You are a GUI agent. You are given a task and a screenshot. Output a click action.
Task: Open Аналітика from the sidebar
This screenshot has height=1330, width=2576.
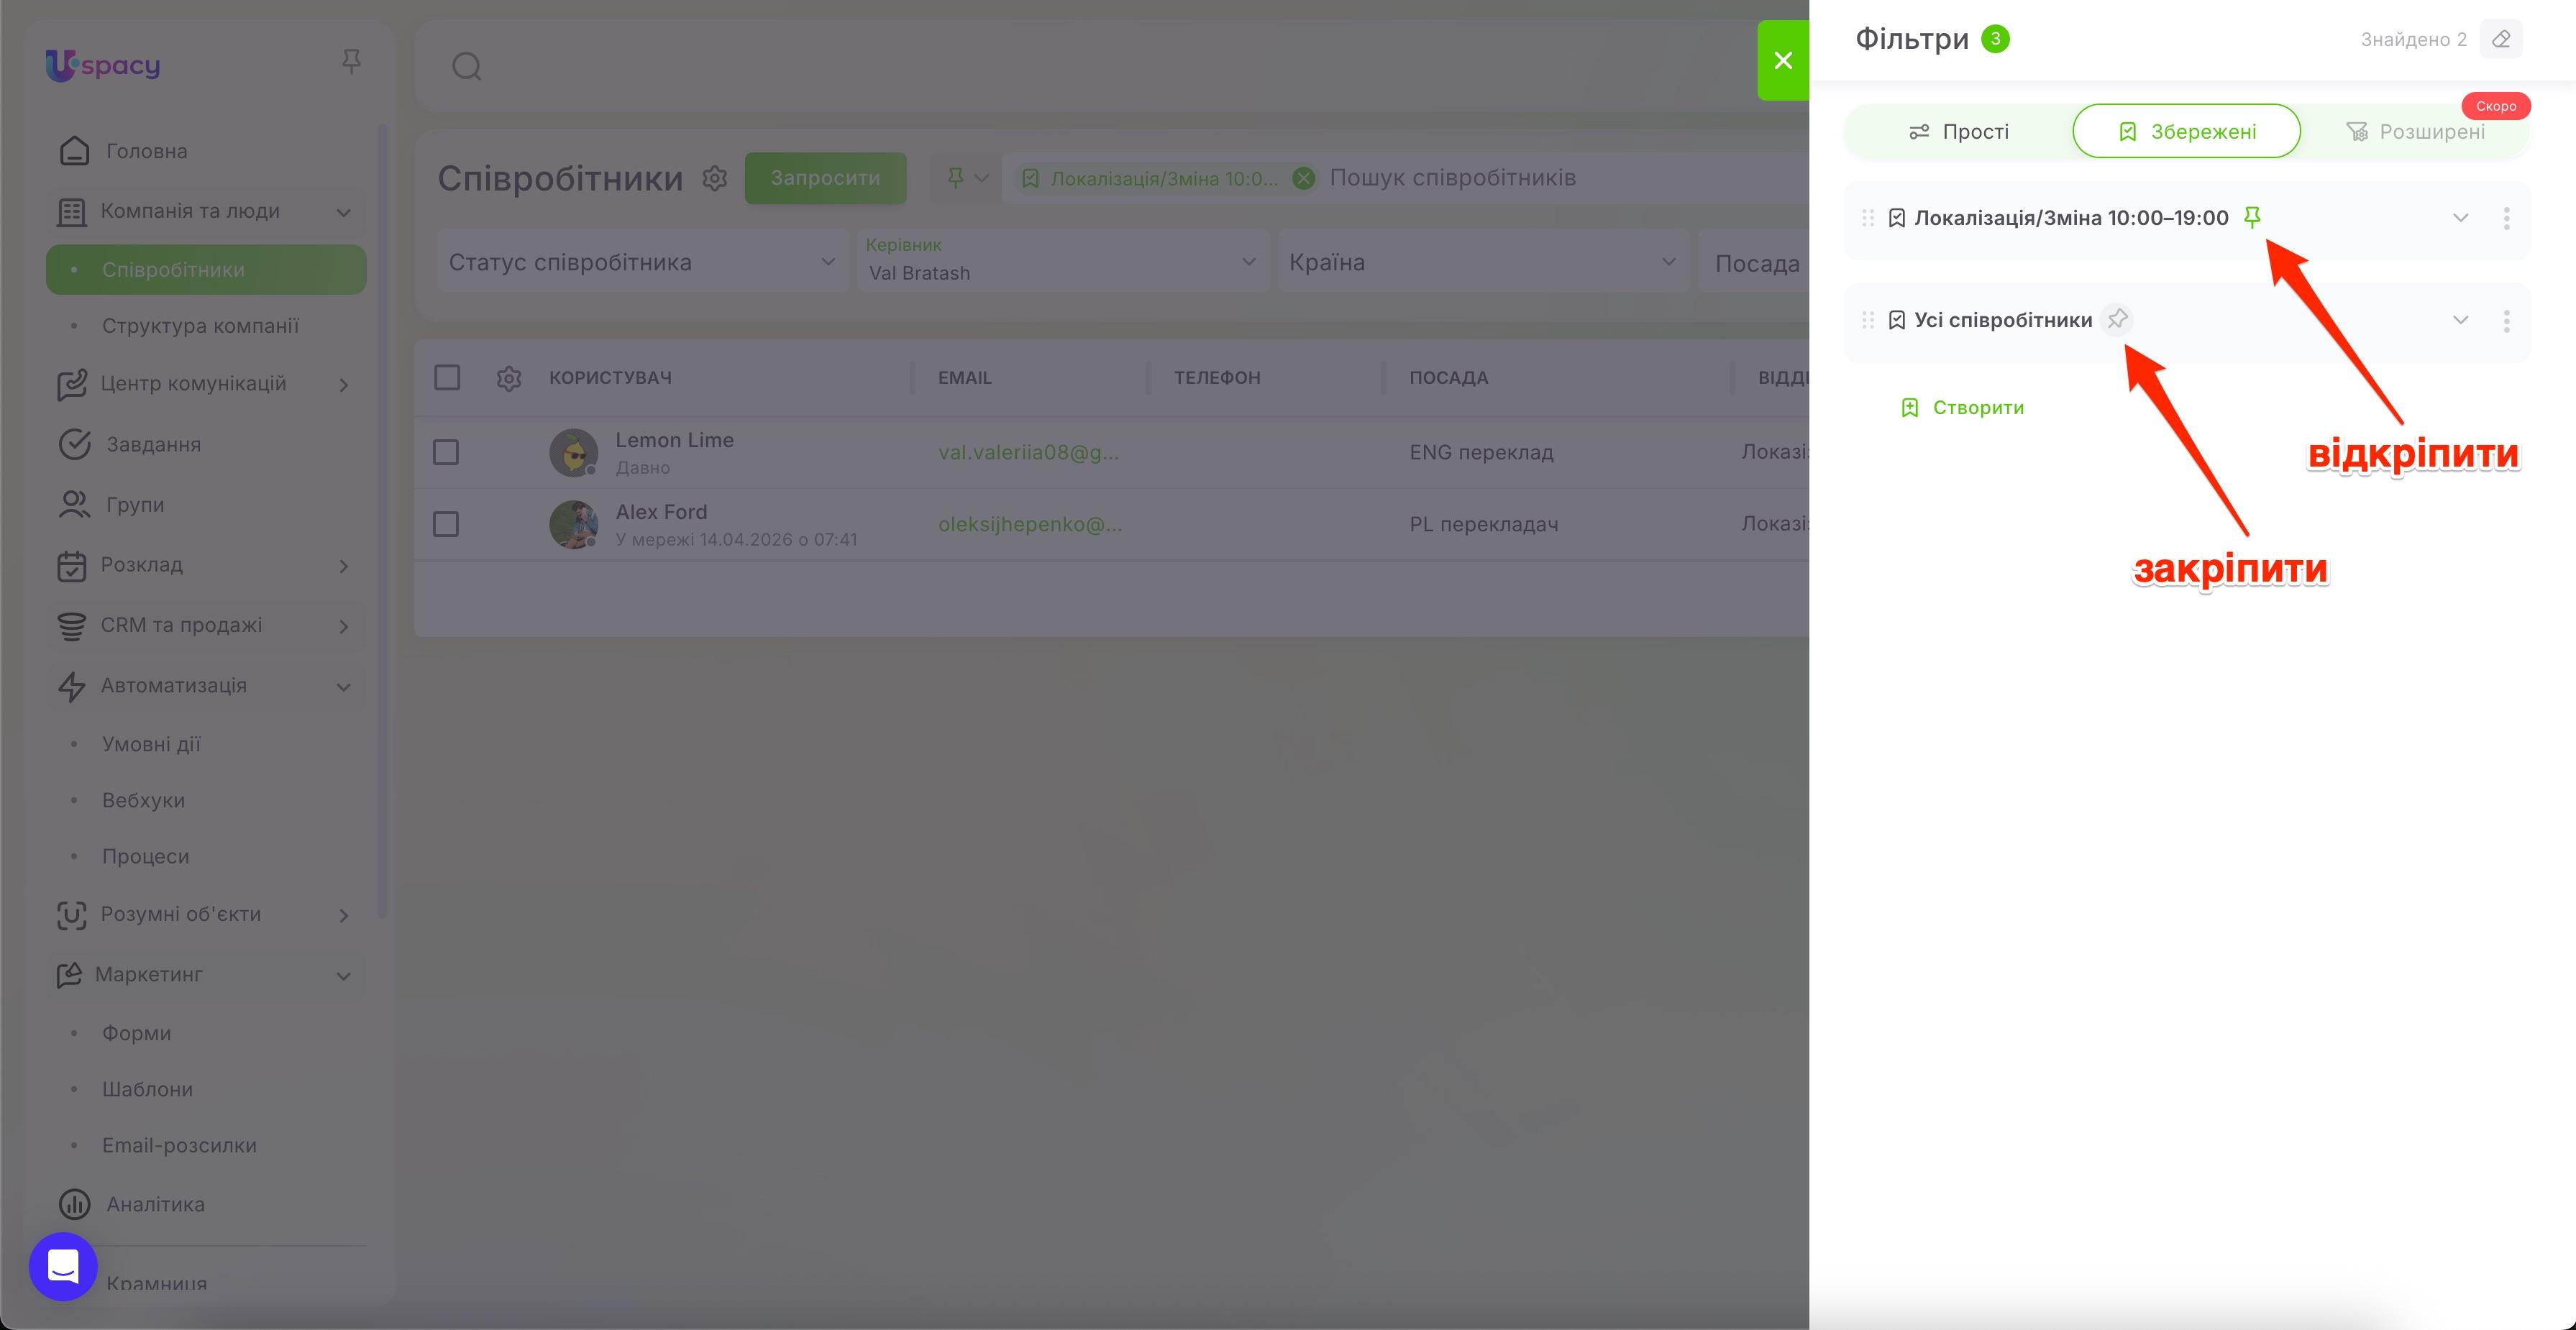click(155, 1204)
